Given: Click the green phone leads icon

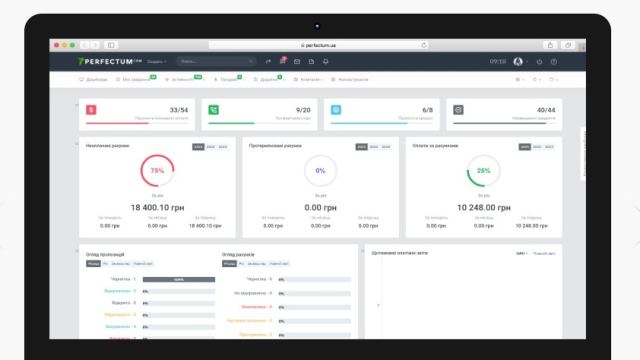Looking at the screenshot, I should pyautogui.click(x=213, y=110).
